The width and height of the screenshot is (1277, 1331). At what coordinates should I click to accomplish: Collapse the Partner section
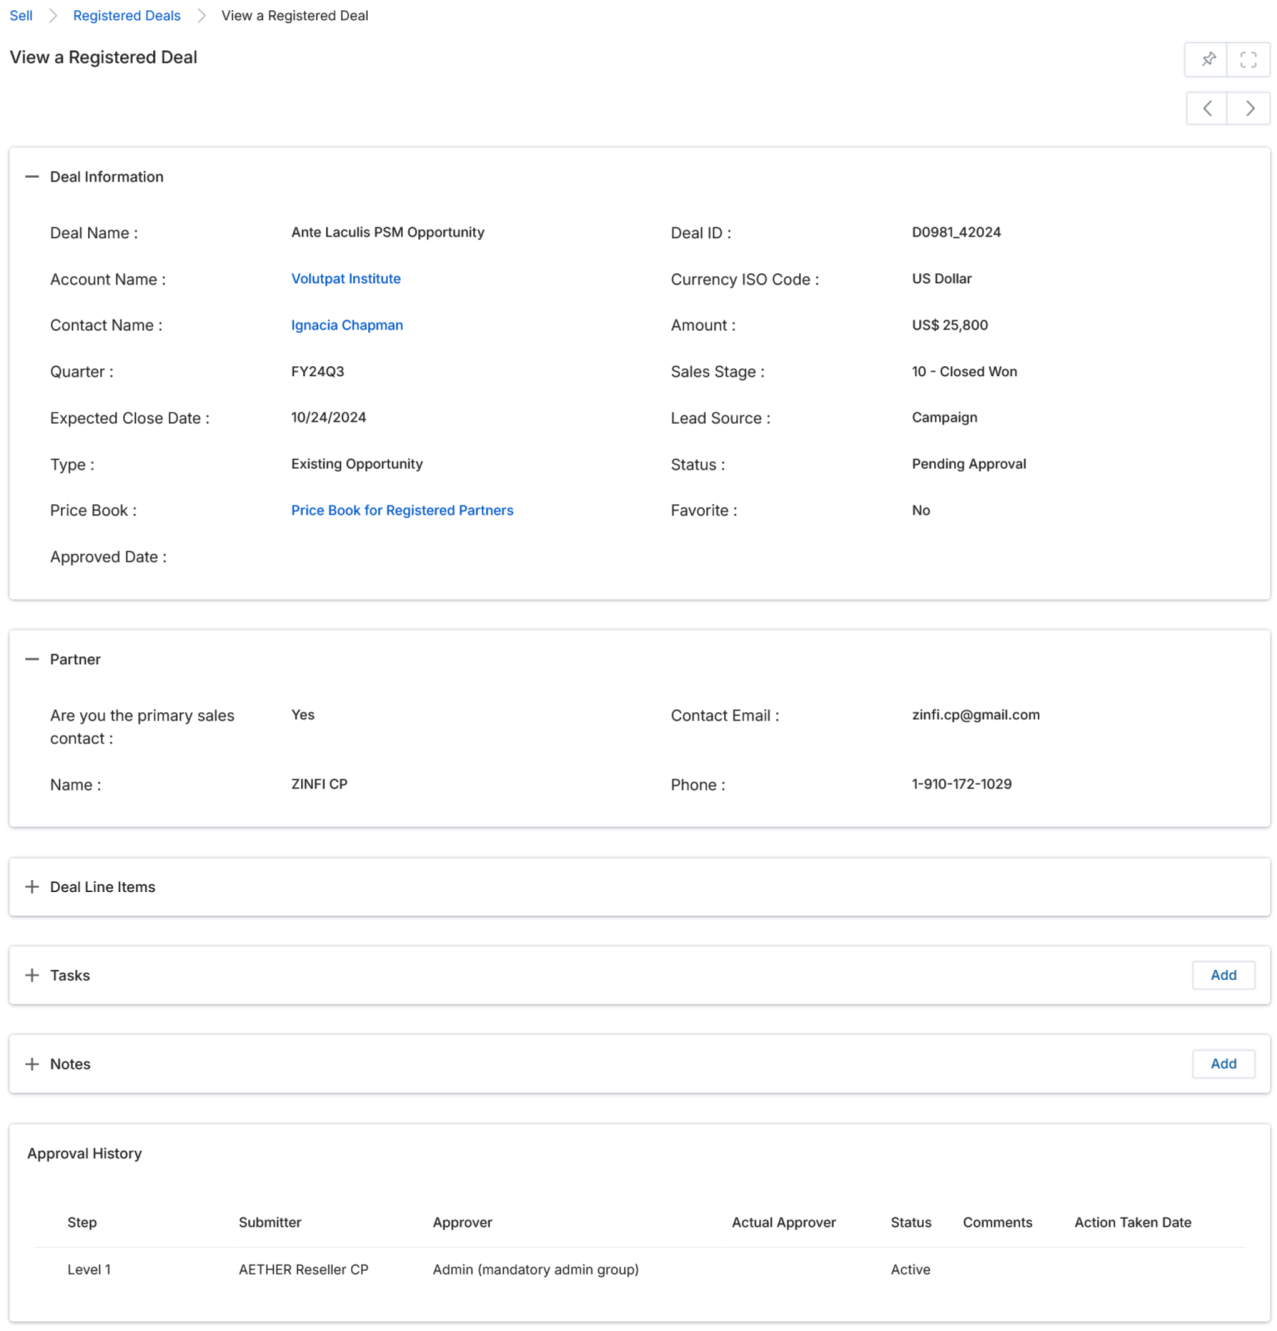[32, 660]
